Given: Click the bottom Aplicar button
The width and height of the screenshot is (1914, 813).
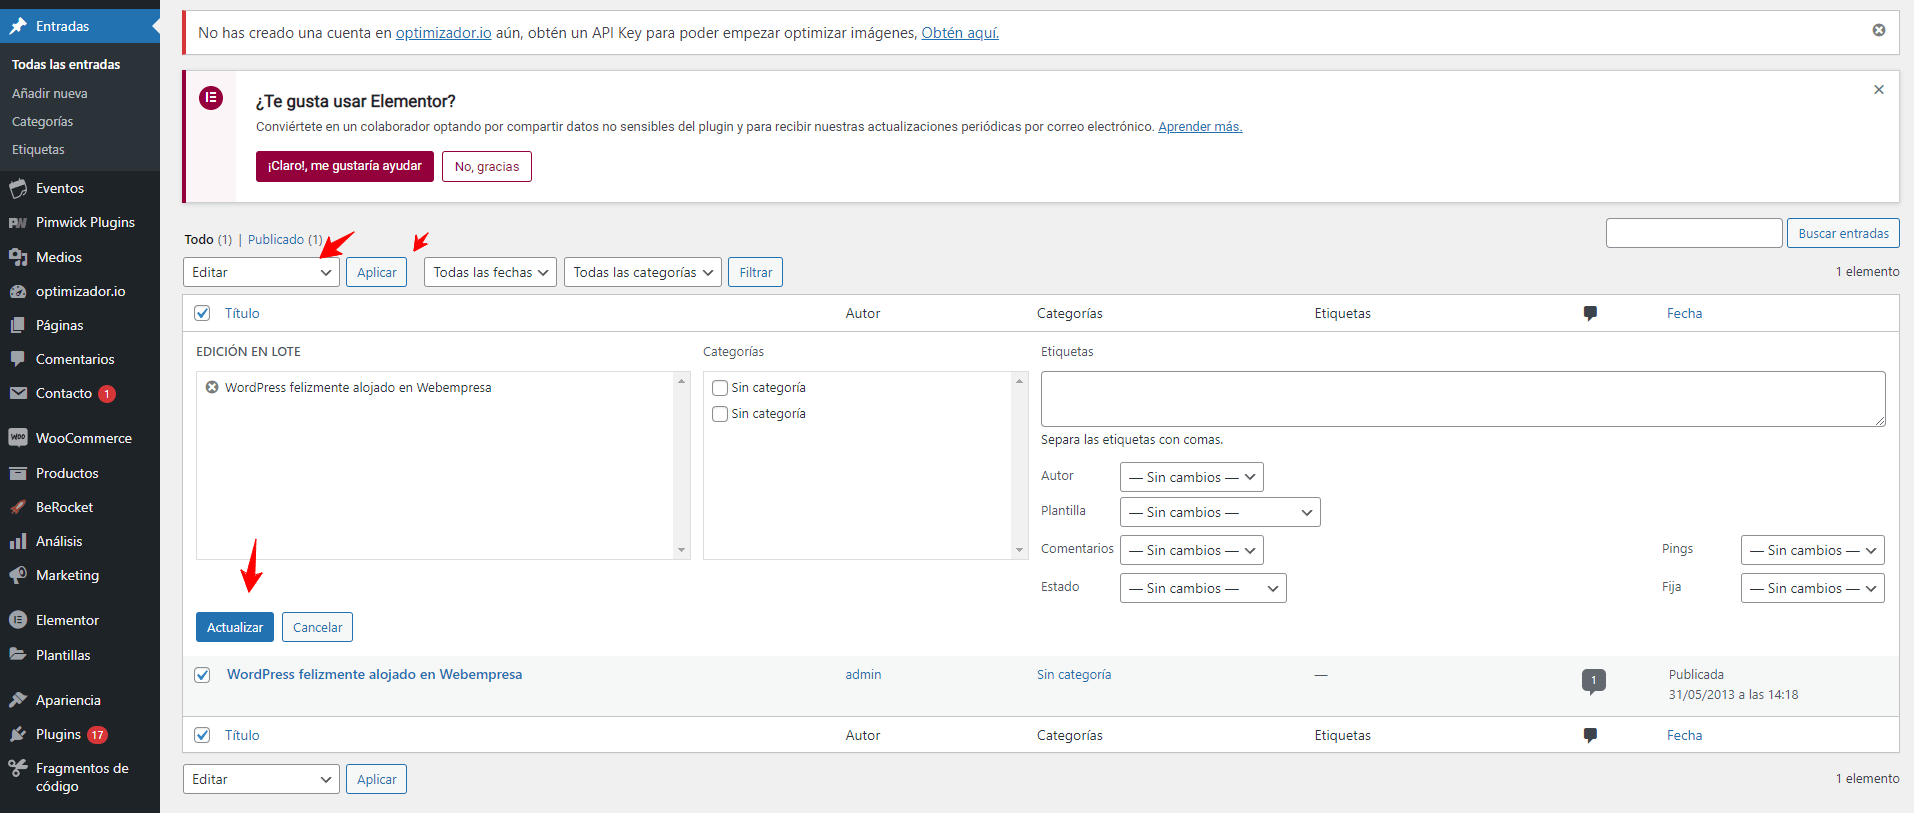Looking at the screenshot, I should 377,779.
